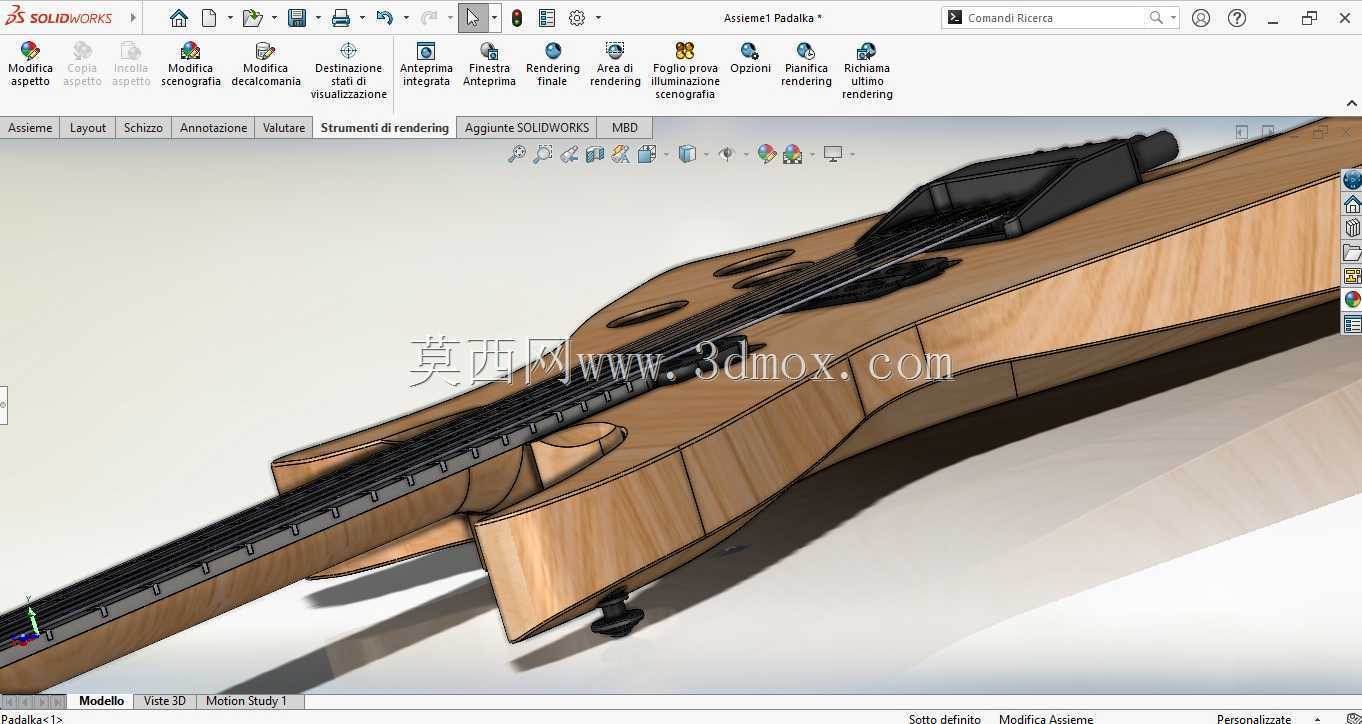The height and width of the screenshot is (724, 1362).
Task: Rebuild the model with the traffic light icon
Action: 517,18
